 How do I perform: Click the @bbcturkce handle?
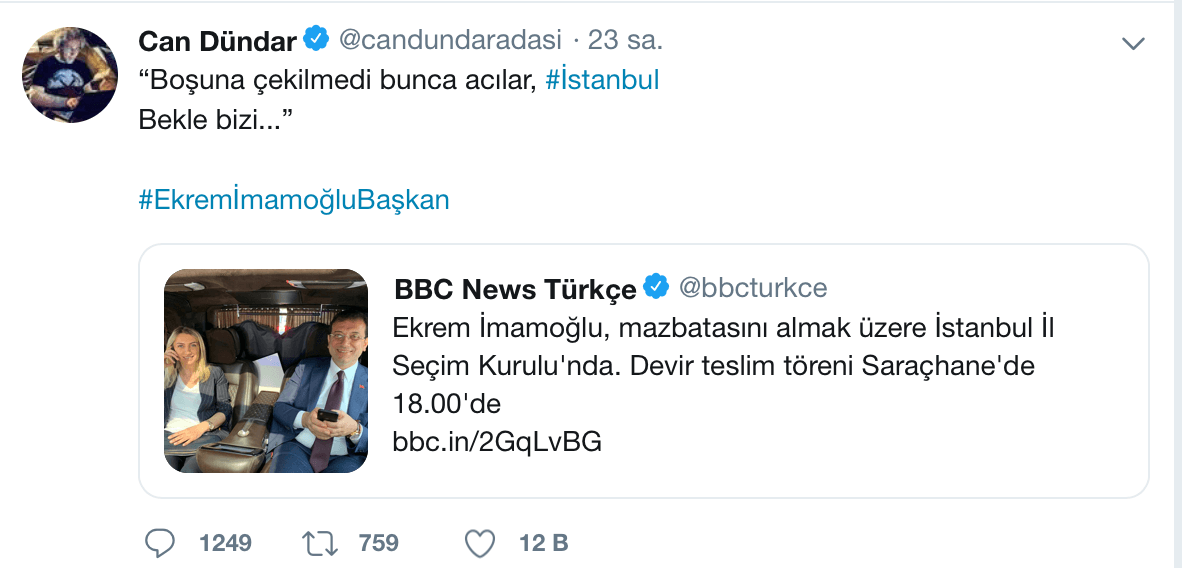point(753,287)
